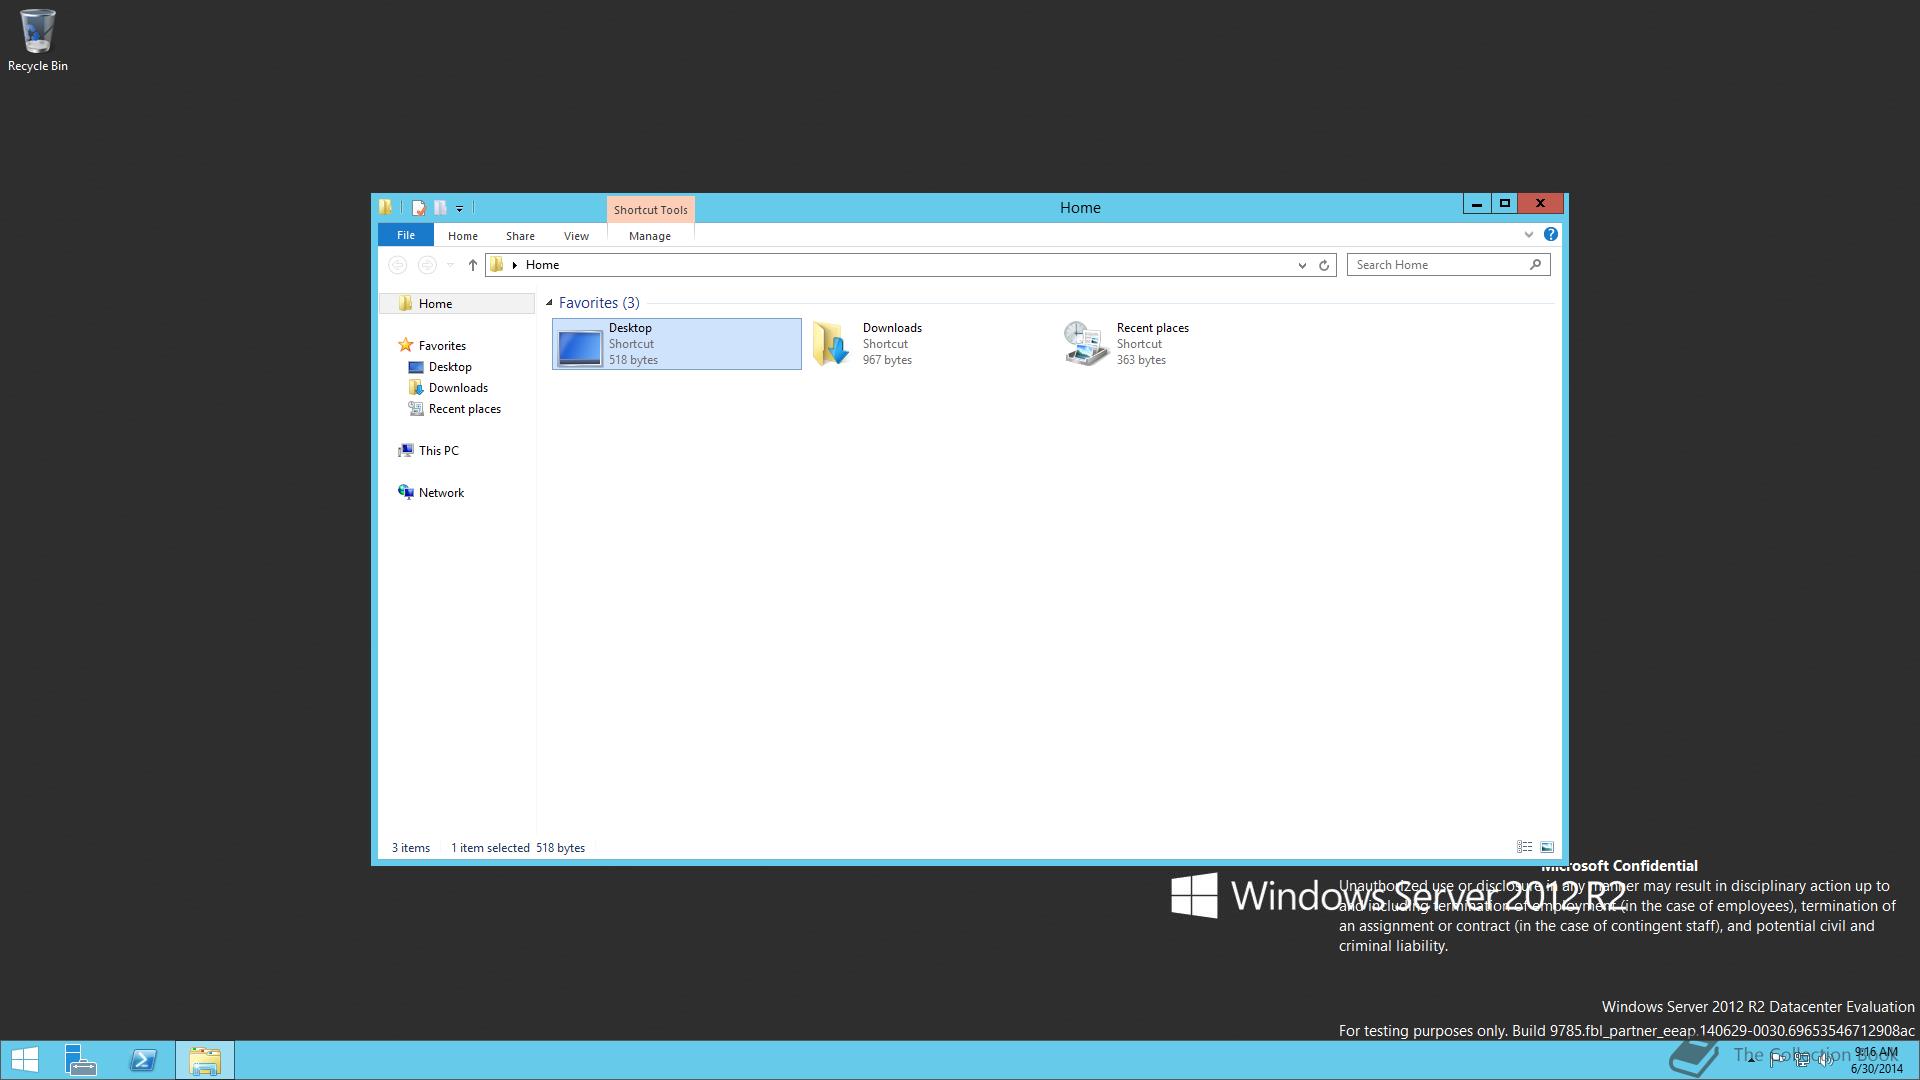The height and width of the screenshot is (1080, 1920).
Task: Maximize the Home Explorer window
Action: coord(1504,204)
